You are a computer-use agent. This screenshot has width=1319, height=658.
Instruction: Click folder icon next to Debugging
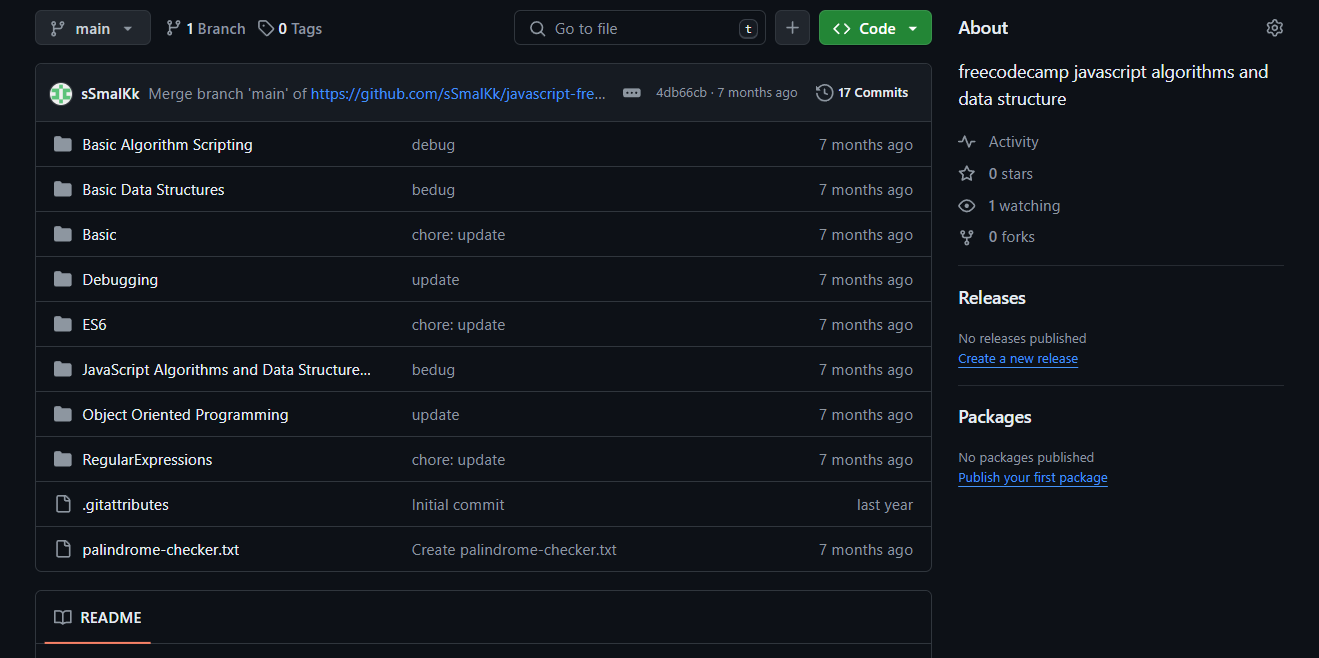pos(63,279)
